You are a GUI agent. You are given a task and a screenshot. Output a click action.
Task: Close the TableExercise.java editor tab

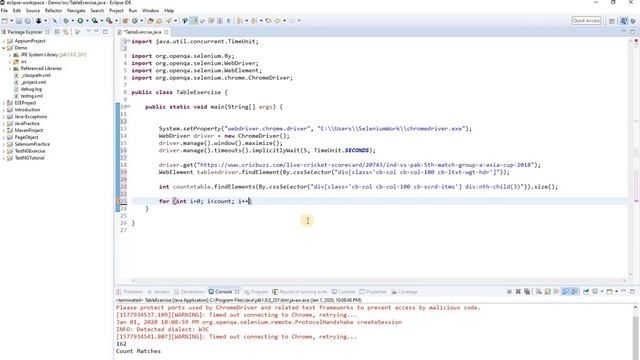pos(167,32)
